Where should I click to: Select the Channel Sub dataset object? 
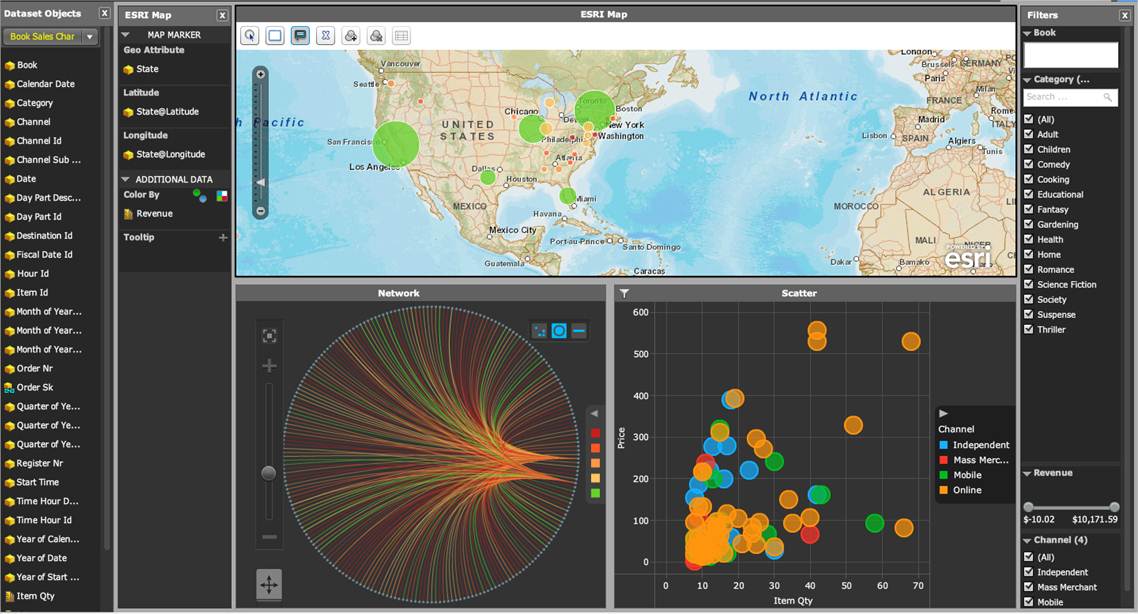tap(49, 160)
